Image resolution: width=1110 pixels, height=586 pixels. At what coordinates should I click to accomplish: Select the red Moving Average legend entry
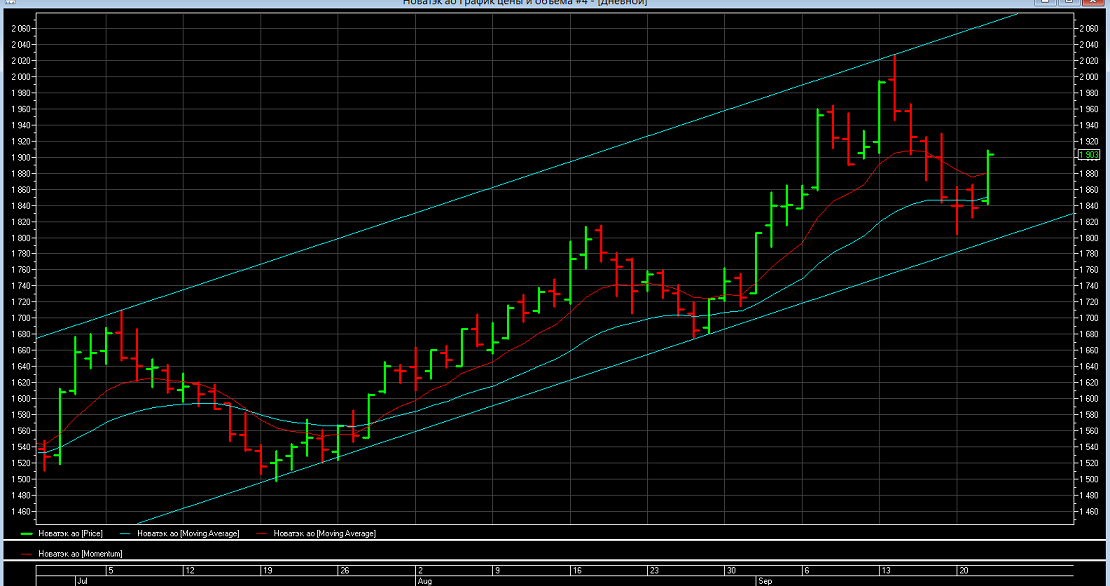(x=316, y=534)
